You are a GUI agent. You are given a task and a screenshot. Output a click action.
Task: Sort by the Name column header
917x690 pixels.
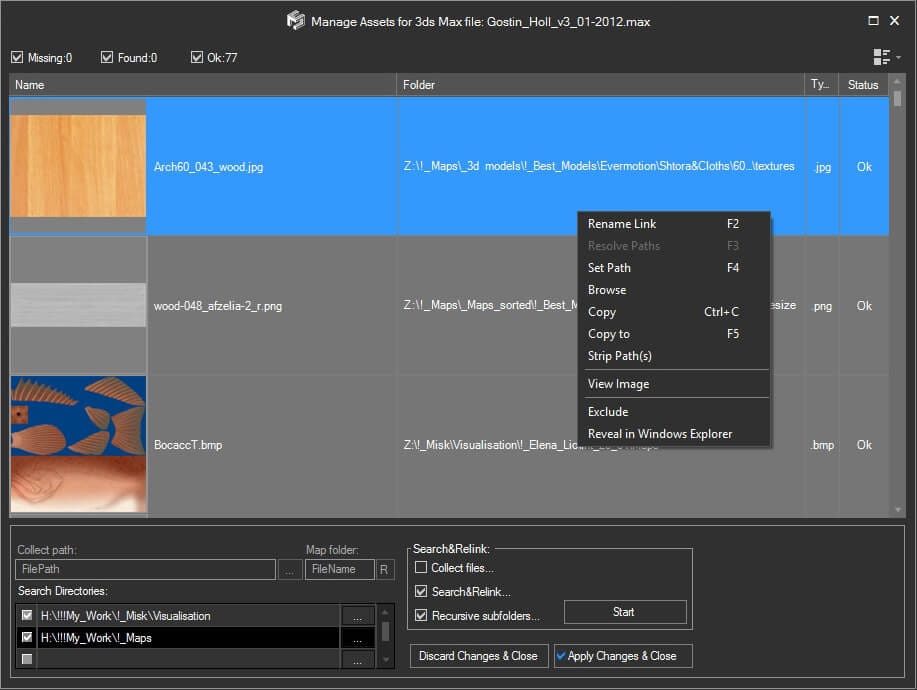[203, 85]
